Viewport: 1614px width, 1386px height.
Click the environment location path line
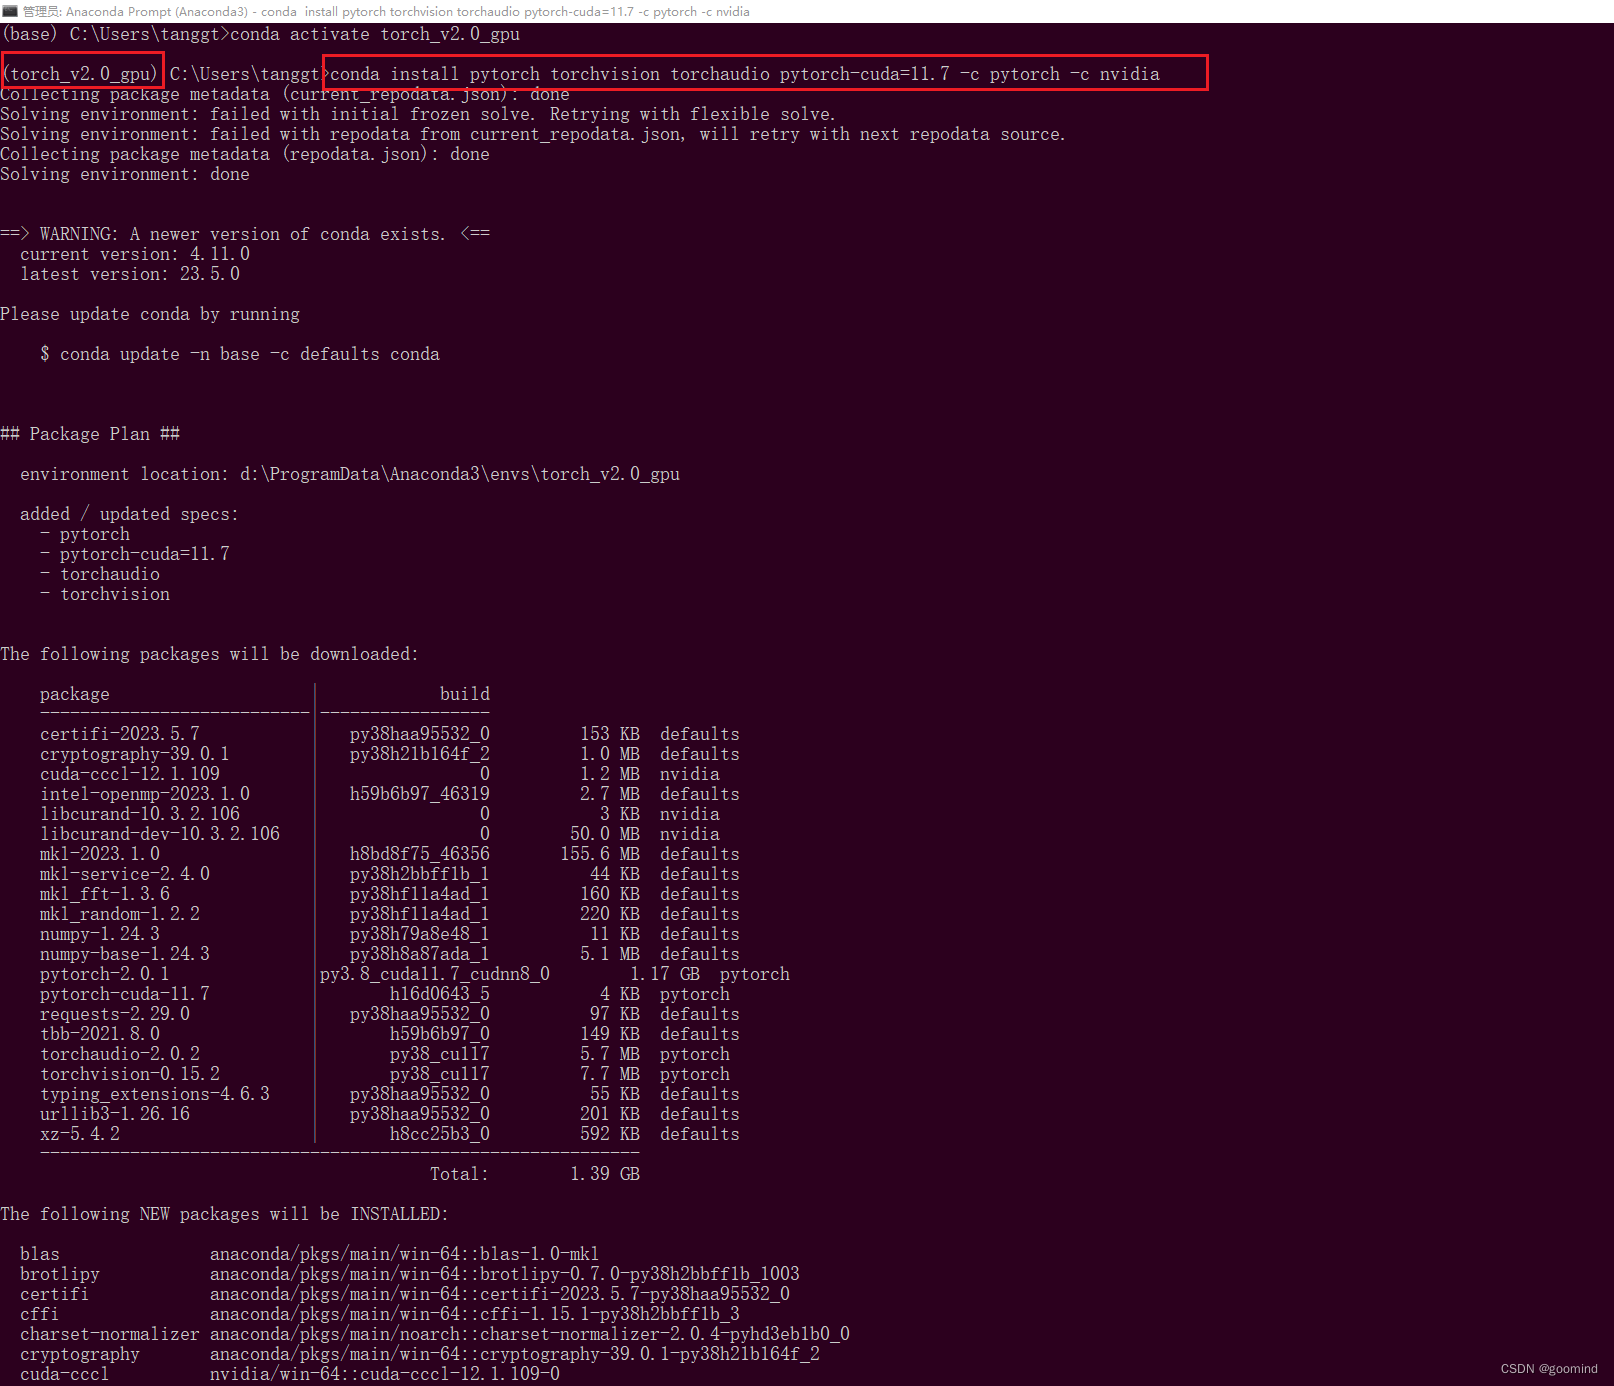(350, 474)
